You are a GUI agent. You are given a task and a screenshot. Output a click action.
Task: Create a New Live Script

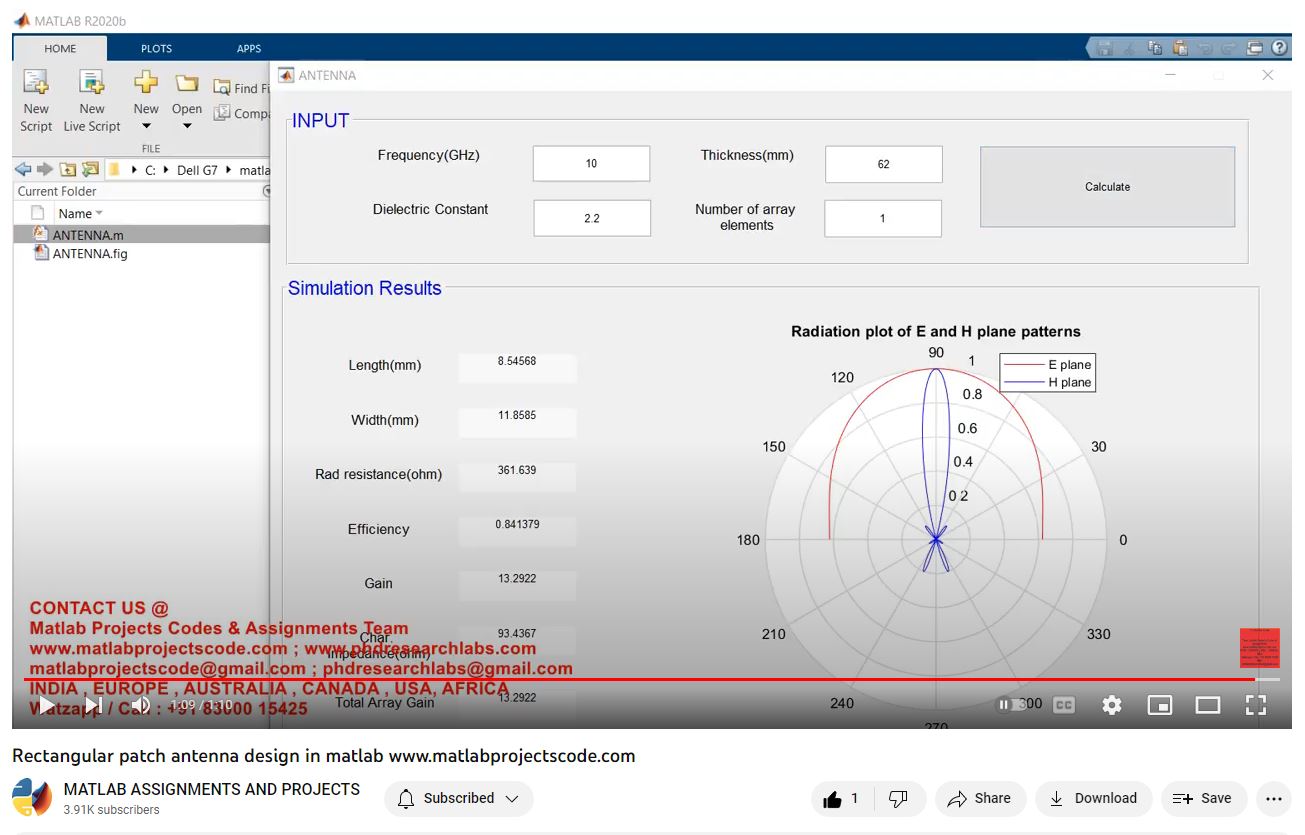point(92,100)
